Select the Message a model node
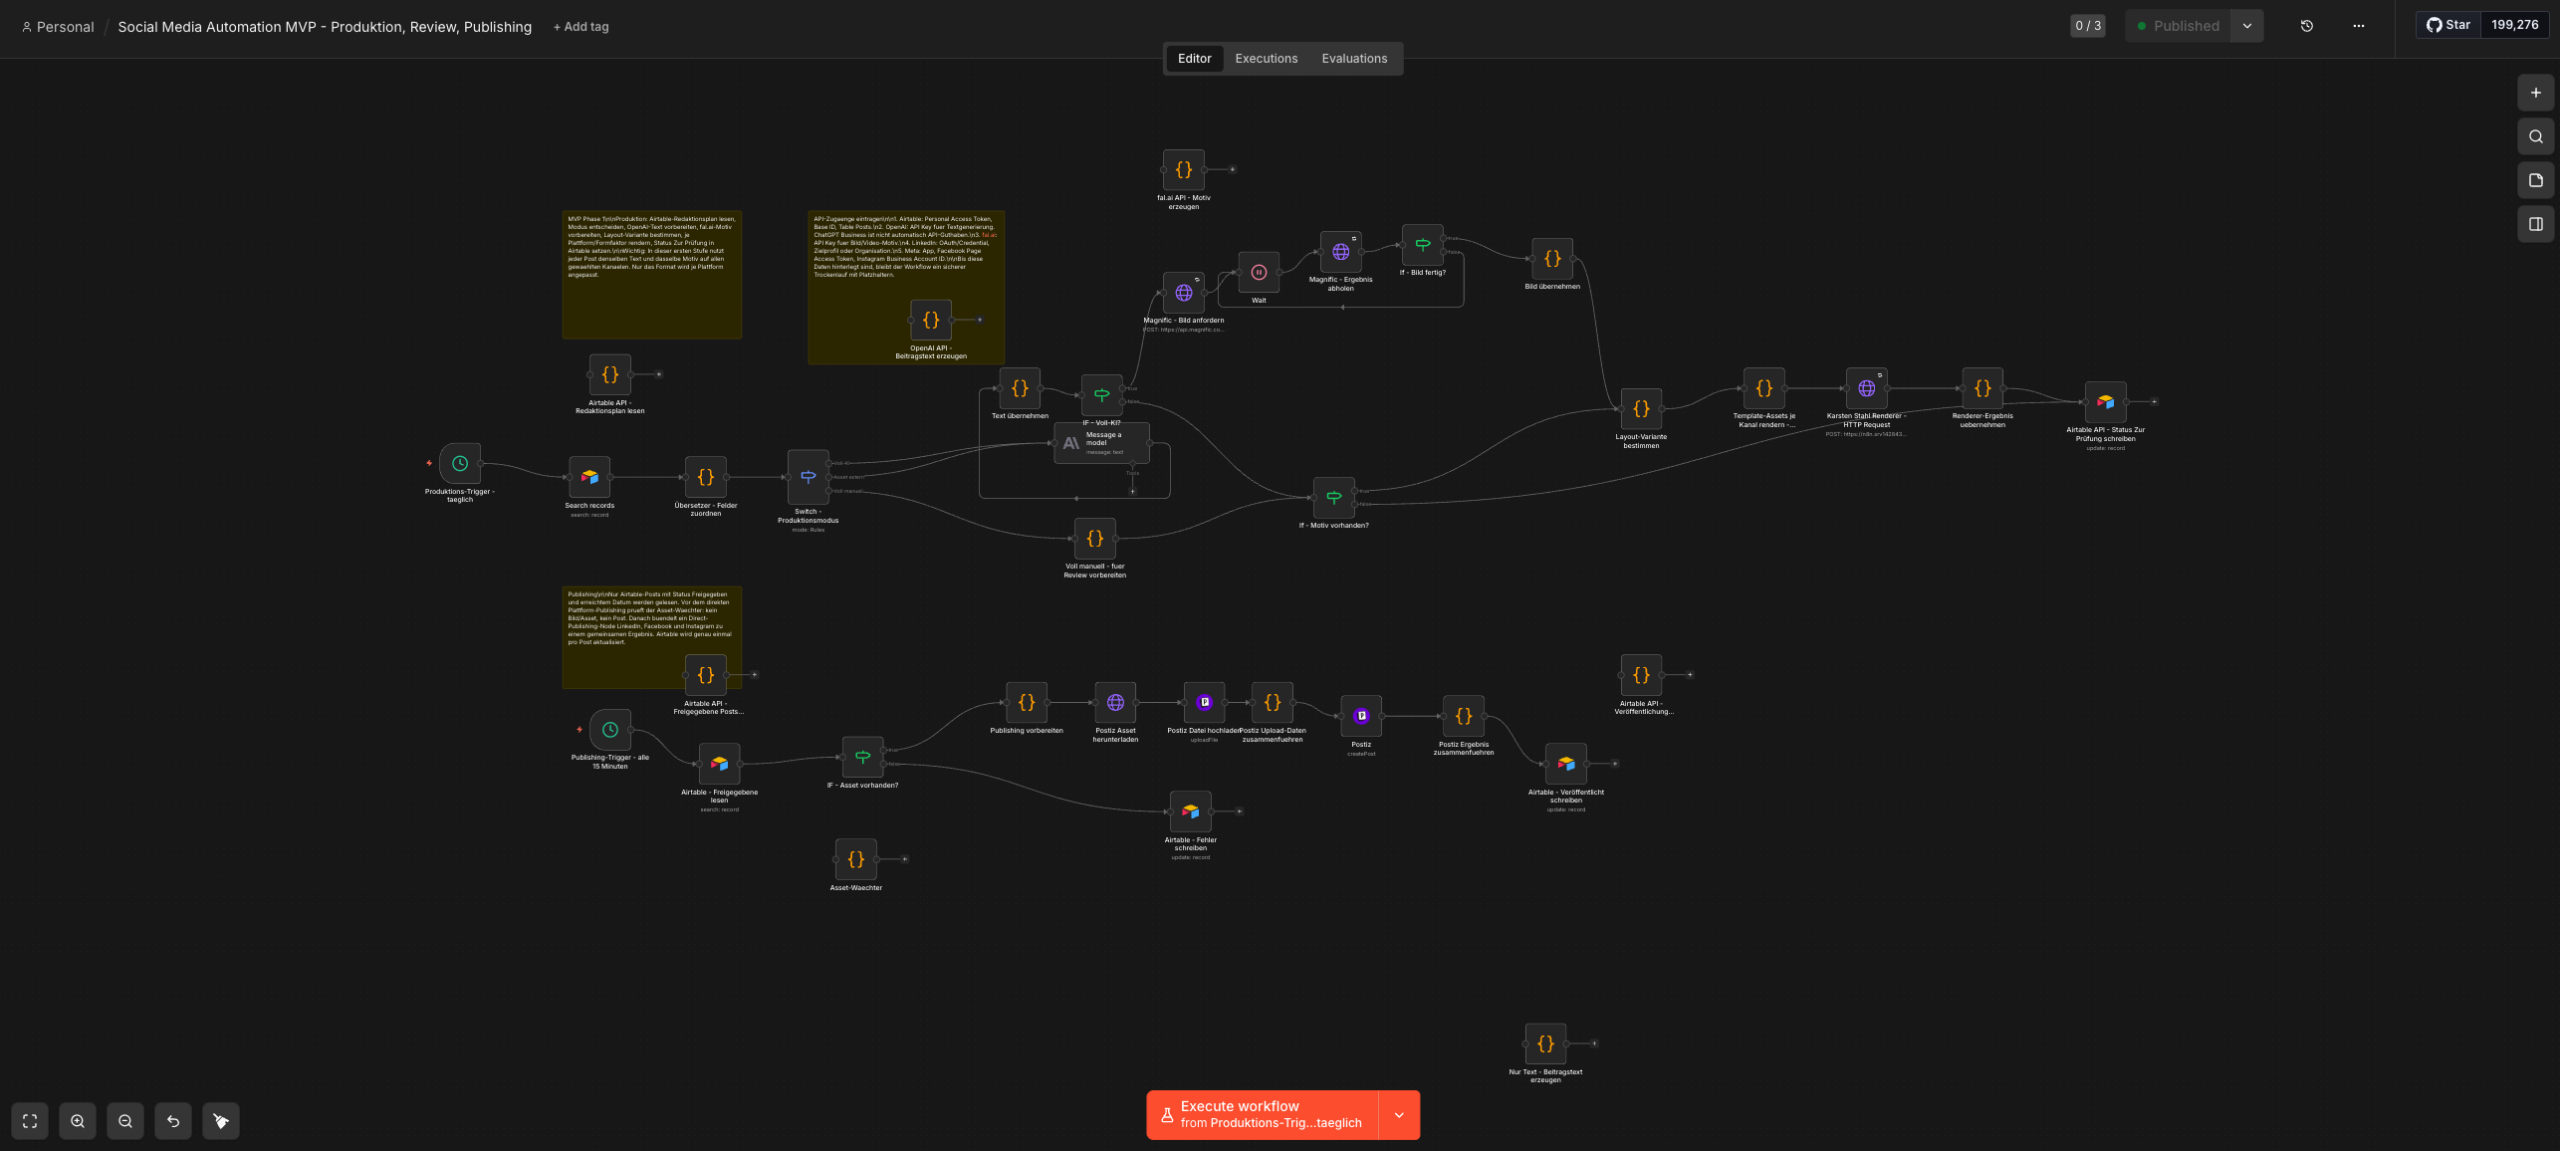 click(1102, 443)
